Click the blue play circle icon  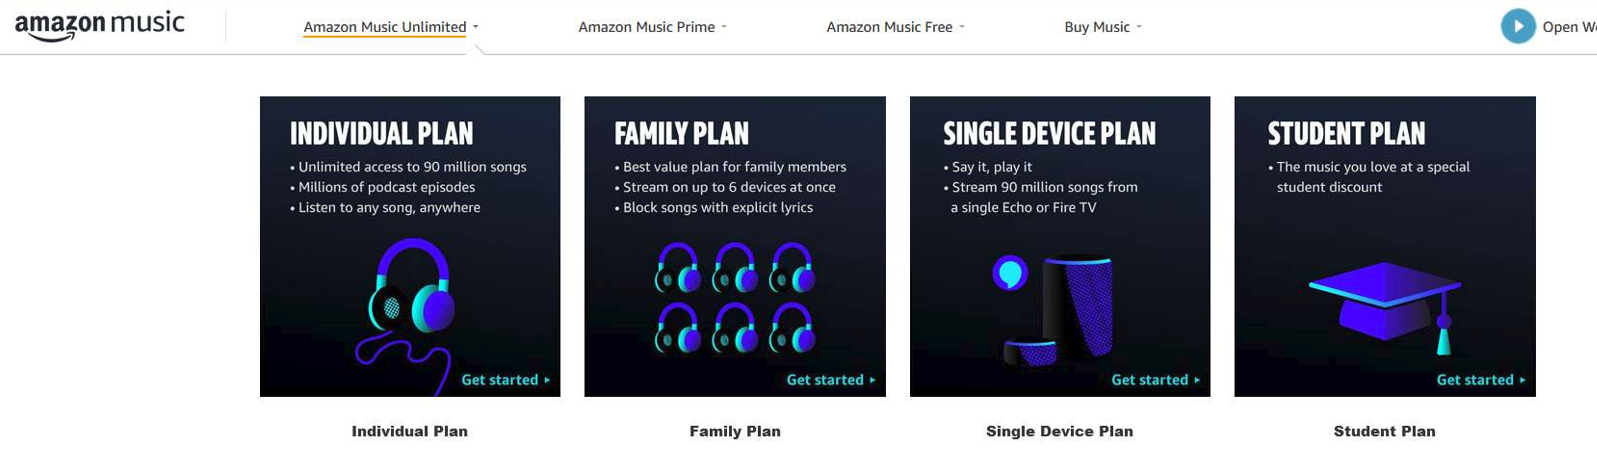(1517, 27)
